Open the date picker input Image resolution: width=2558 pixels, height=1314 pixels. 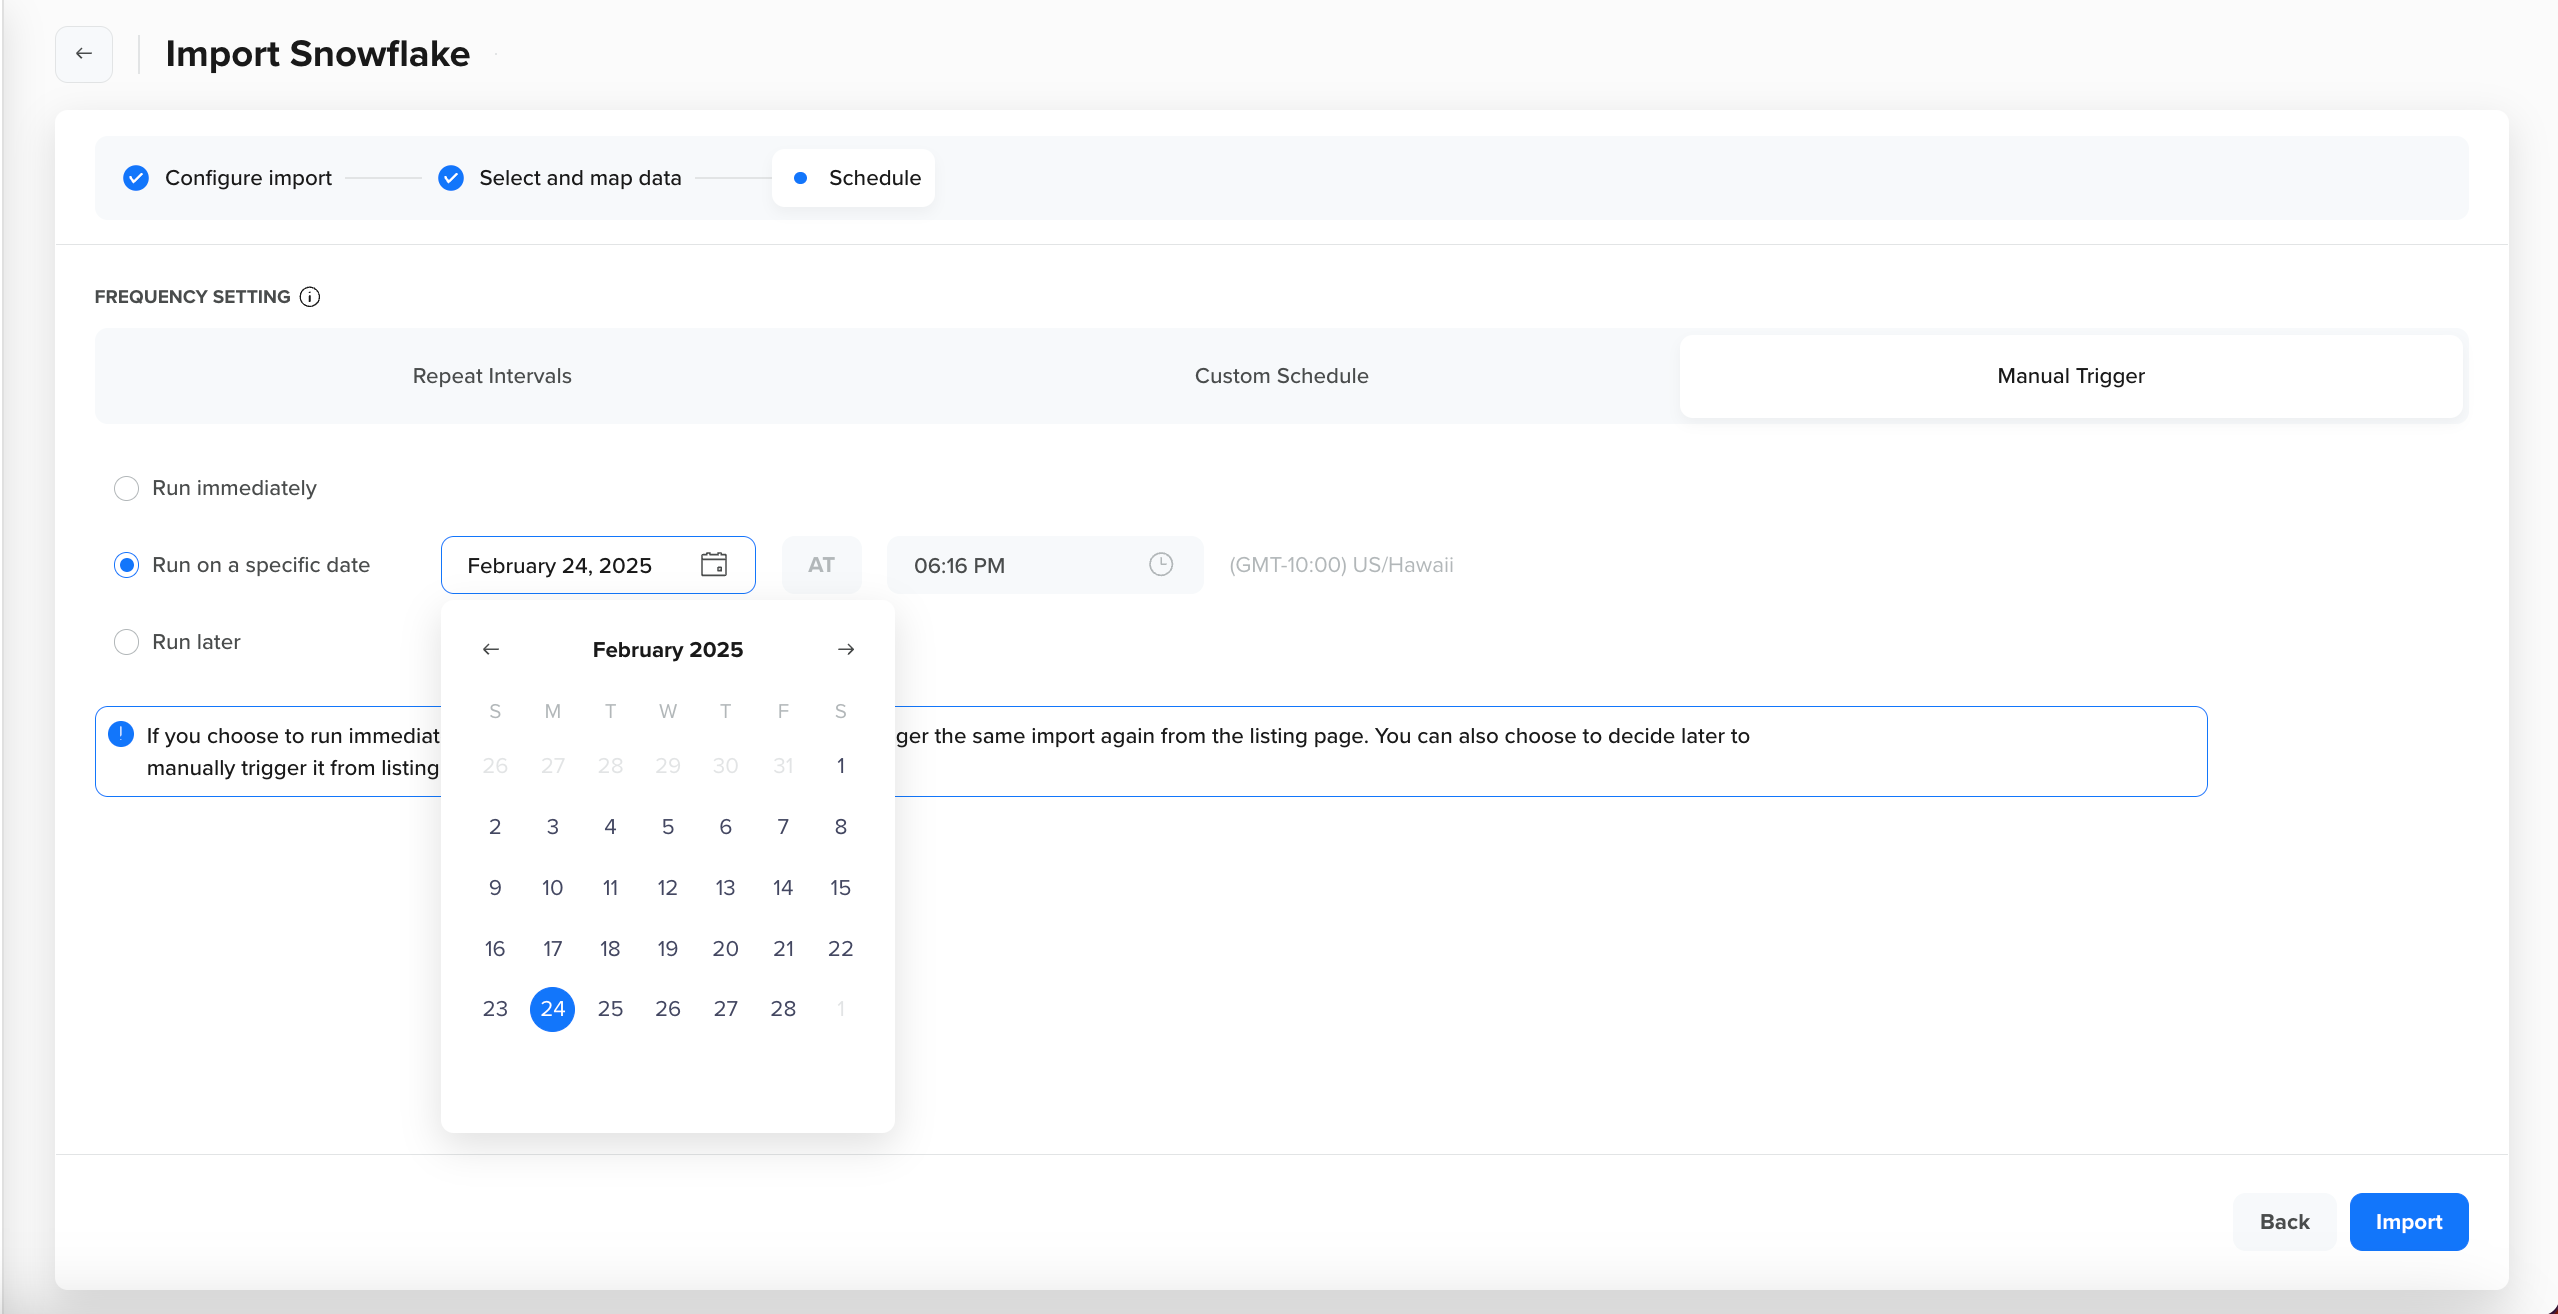tap(570, 564)
